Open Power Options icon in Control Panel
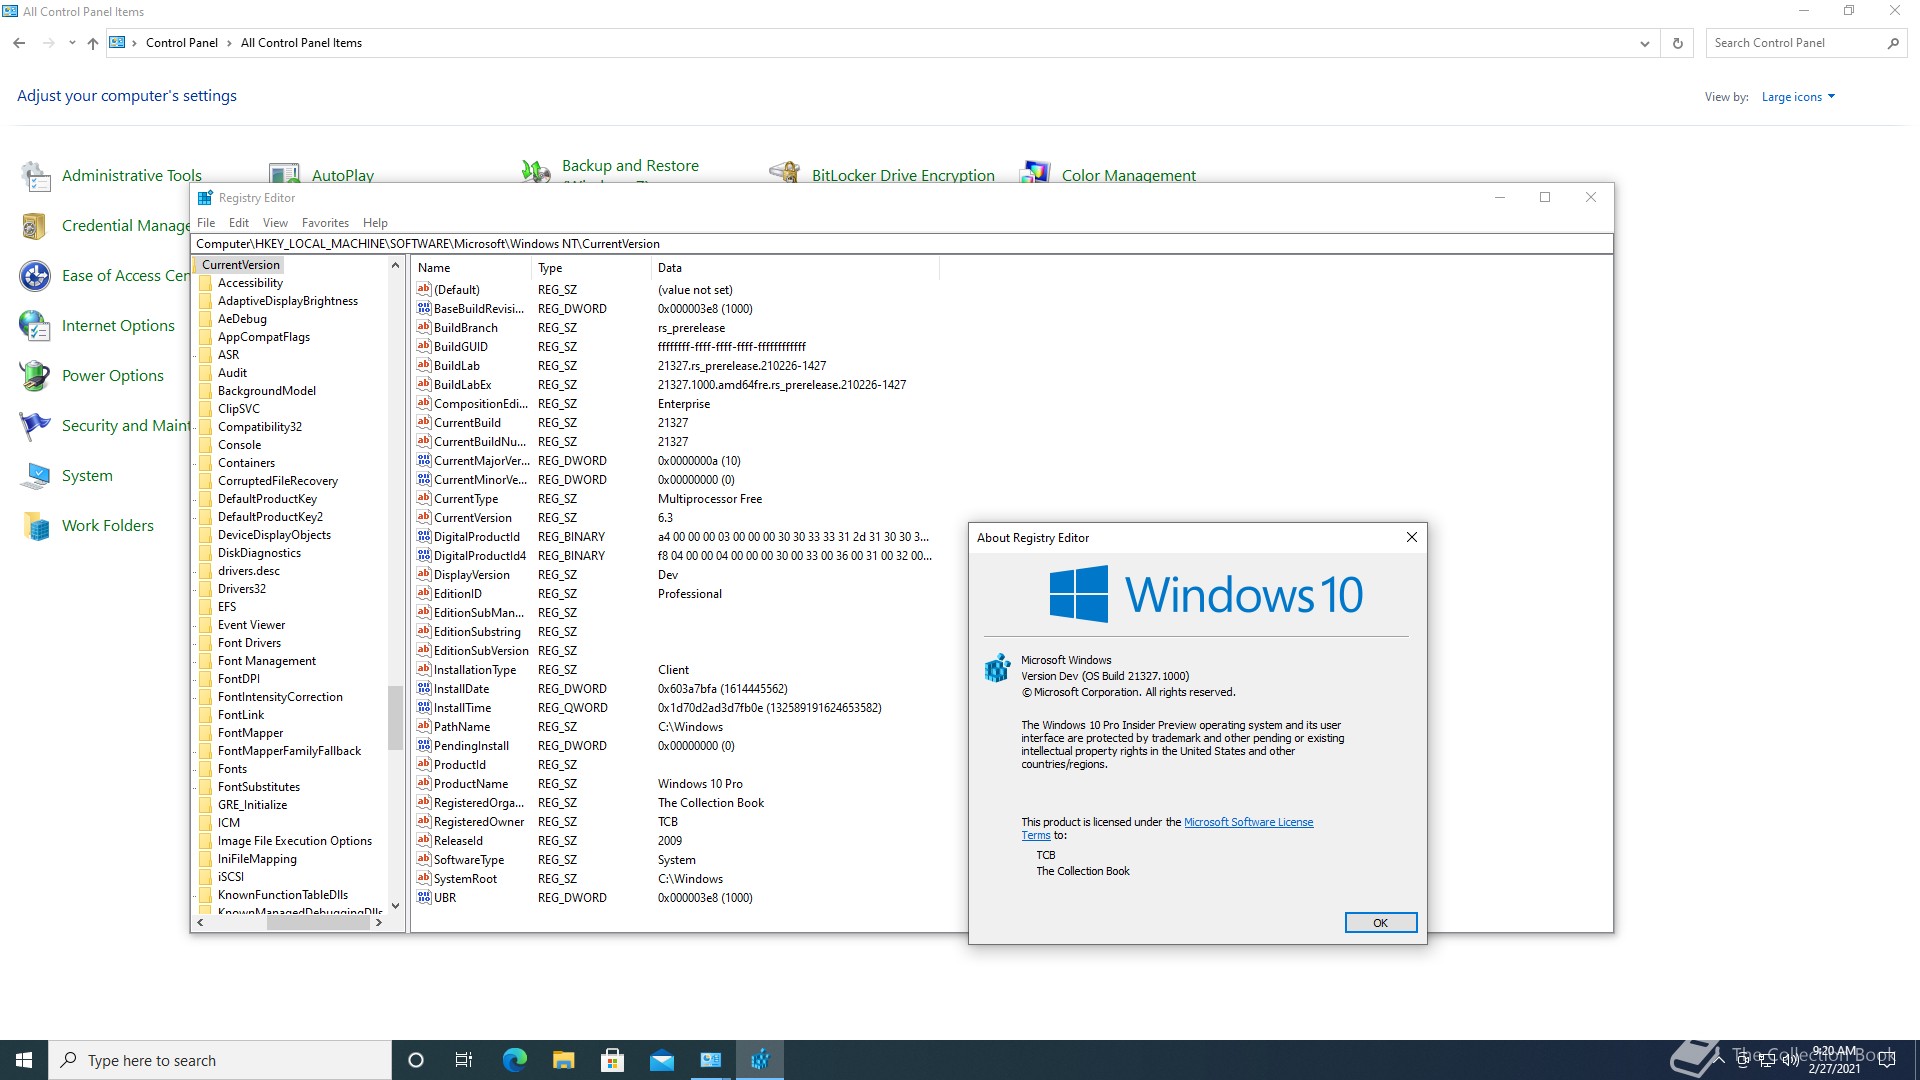The height and width of the screenshot is (1080, 1920). coord(35,376)
